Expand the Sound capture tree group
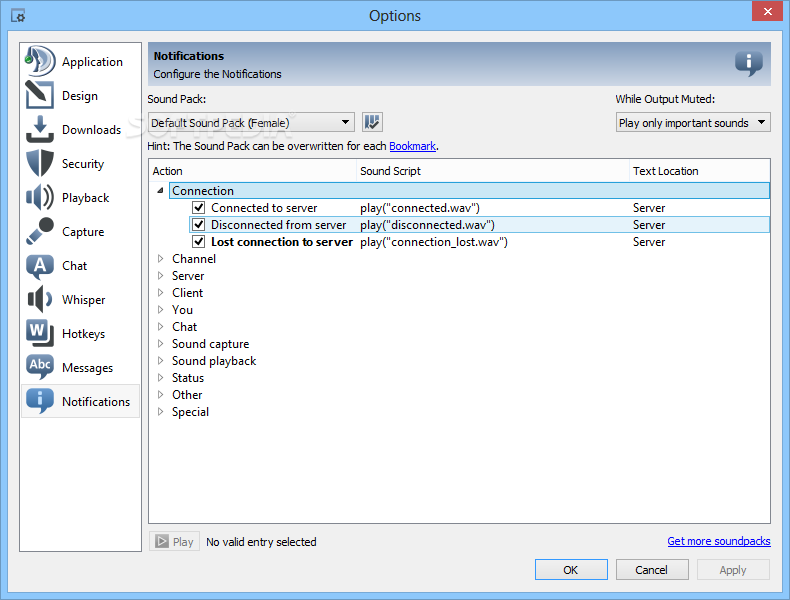The image size is (790, 600). (160, 344)
